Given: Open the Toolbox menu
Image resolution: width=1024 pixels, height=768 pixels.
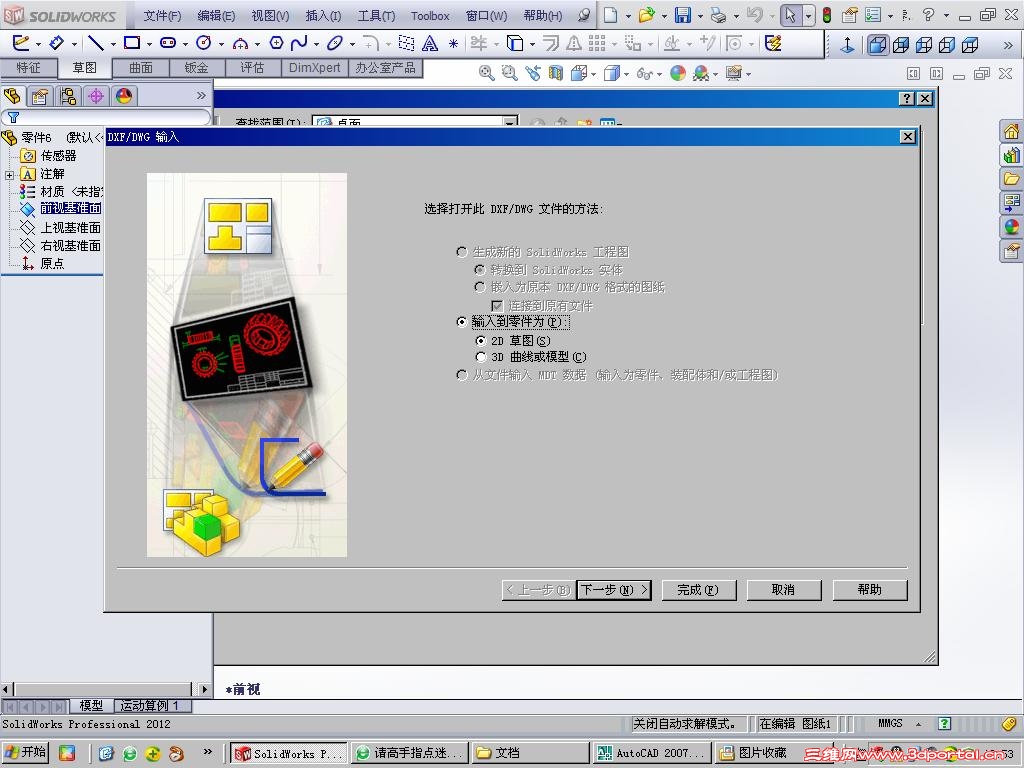Looking at the screenshot, I should (x=430, y=16).
